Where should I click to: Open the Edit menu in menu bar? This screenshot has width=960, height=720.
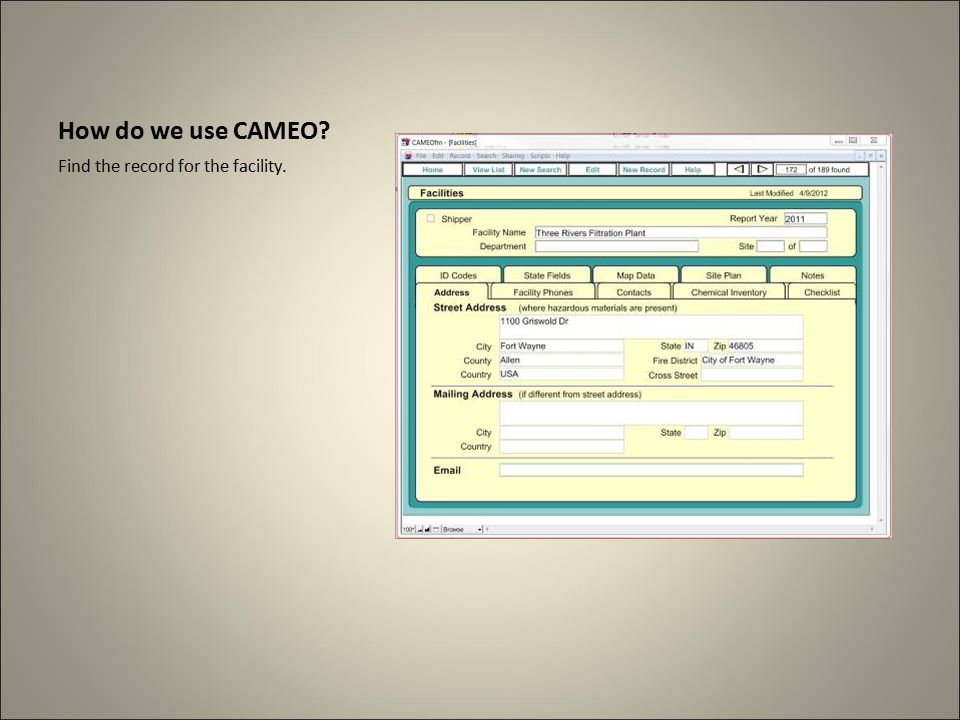(x=438, y=156)
